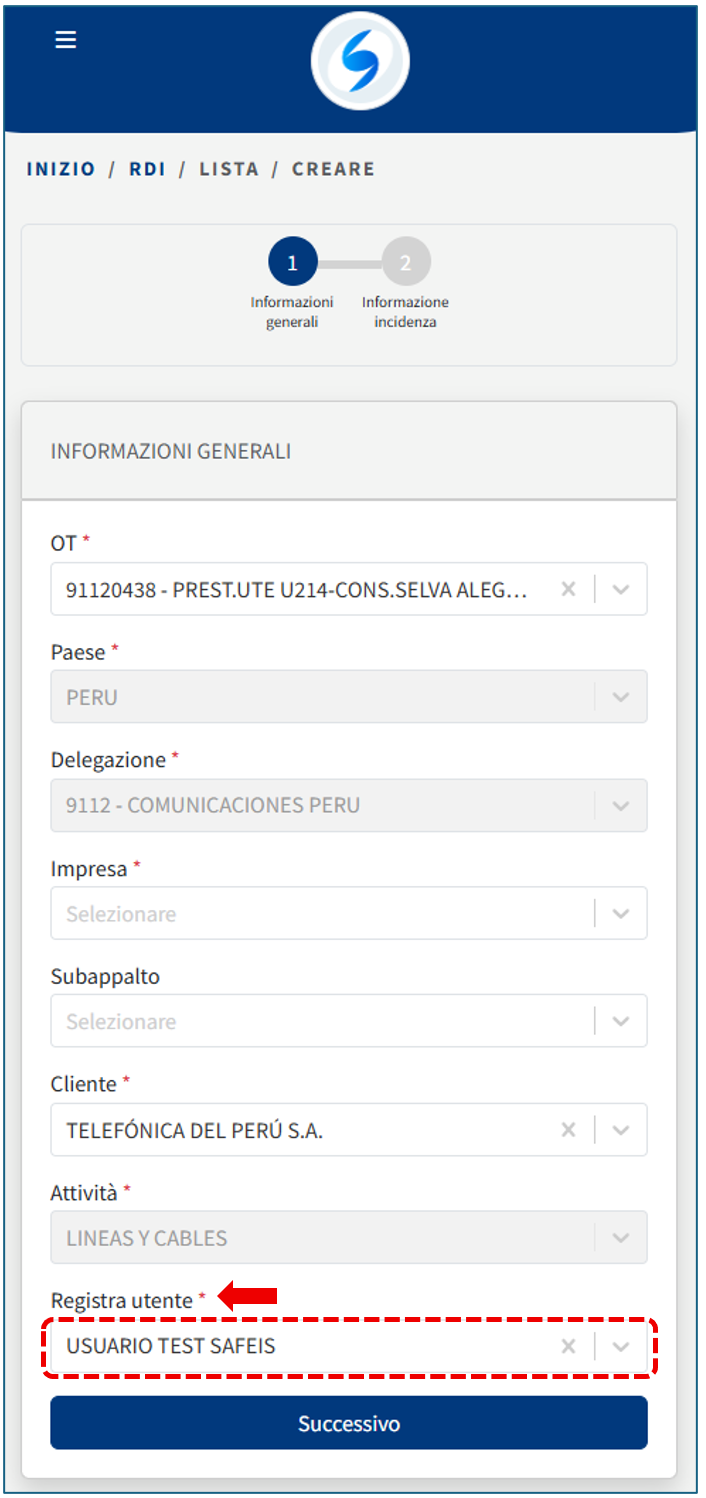Image resolution: width=706 pixels, height=1498 pixels.
Task: Select step 1 Informazioni generali
Action: 292,263
